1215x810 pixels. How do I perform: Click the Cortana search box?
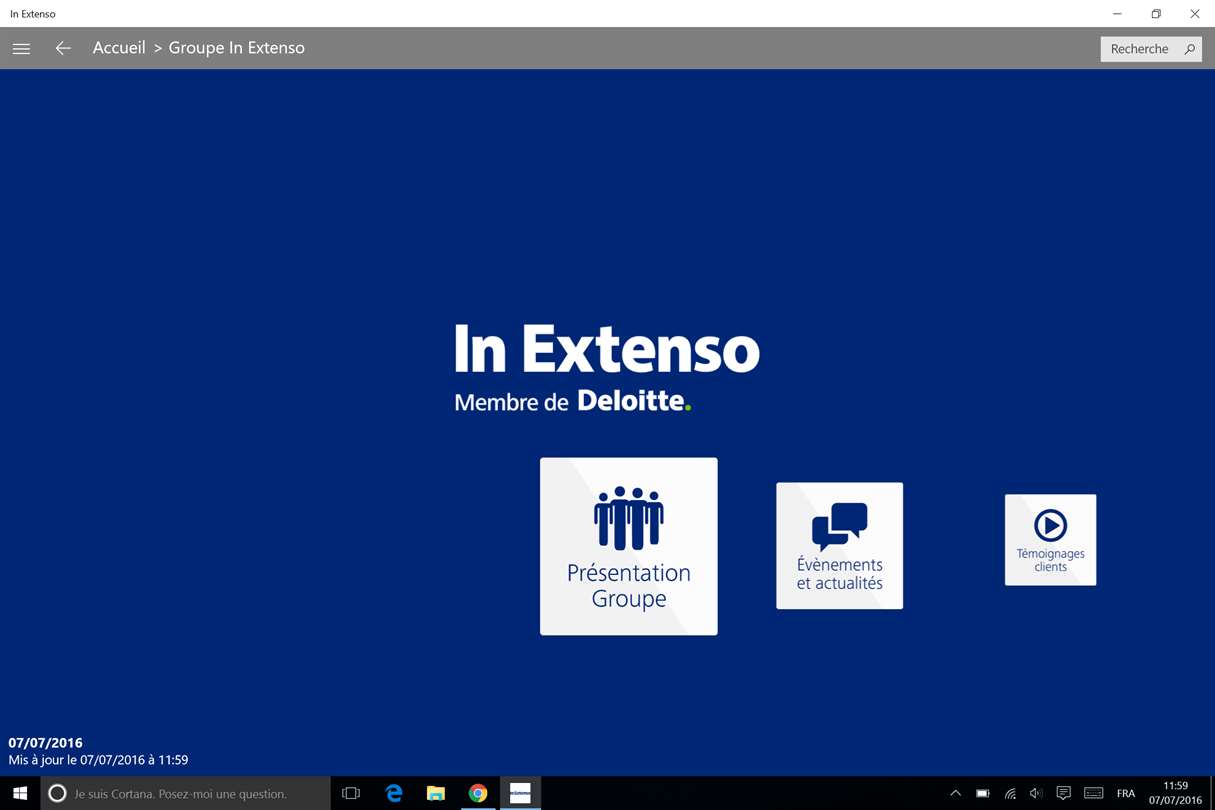point(186,793)
